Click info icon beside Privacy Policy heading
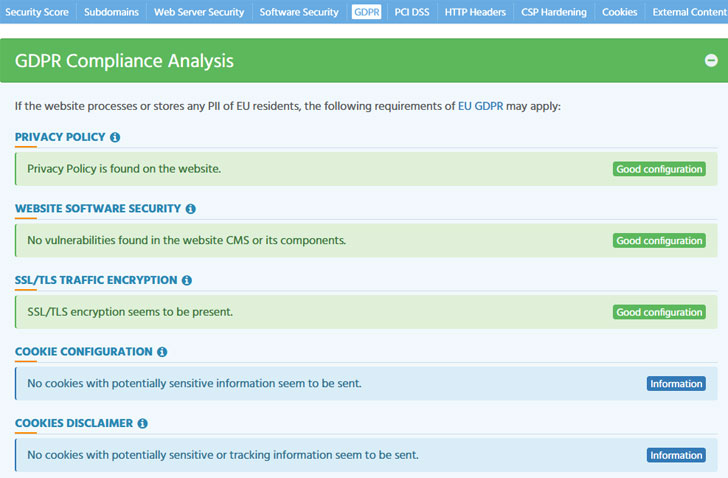Image resolution: width=728 pixels, height=478 pixels. (115, 137)
